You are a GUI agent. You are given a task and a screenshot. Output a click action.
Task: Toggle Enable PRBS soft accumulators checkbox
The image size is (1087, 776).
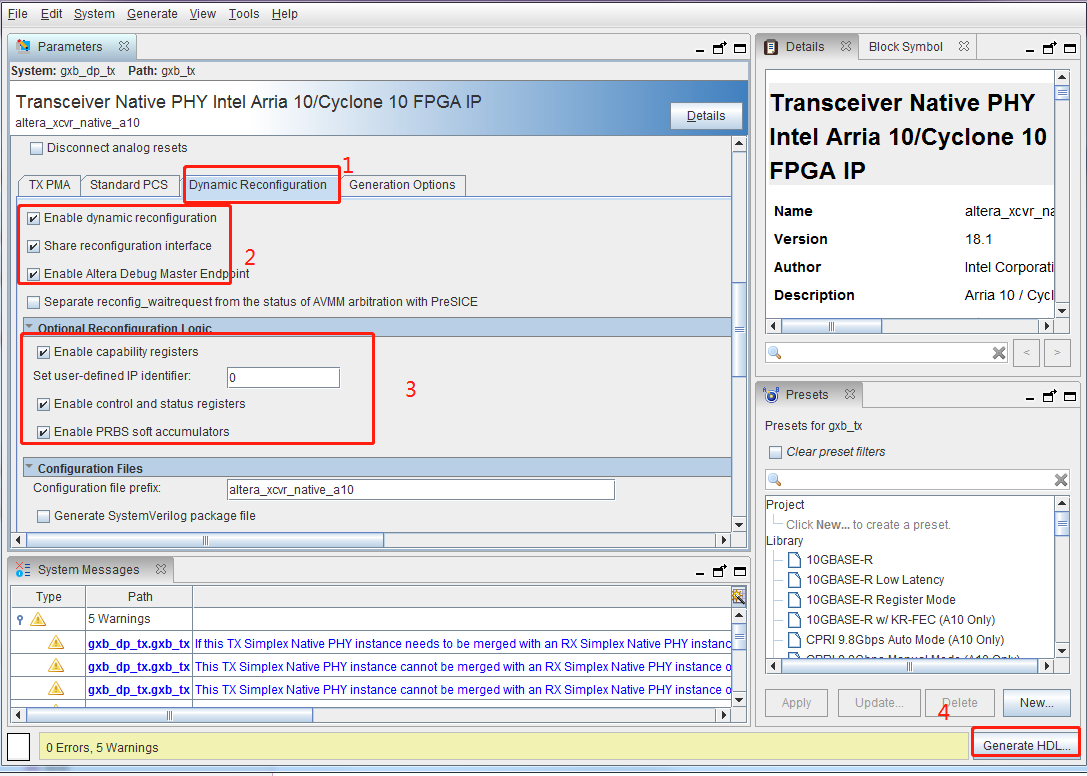click(x=43, y=432)
